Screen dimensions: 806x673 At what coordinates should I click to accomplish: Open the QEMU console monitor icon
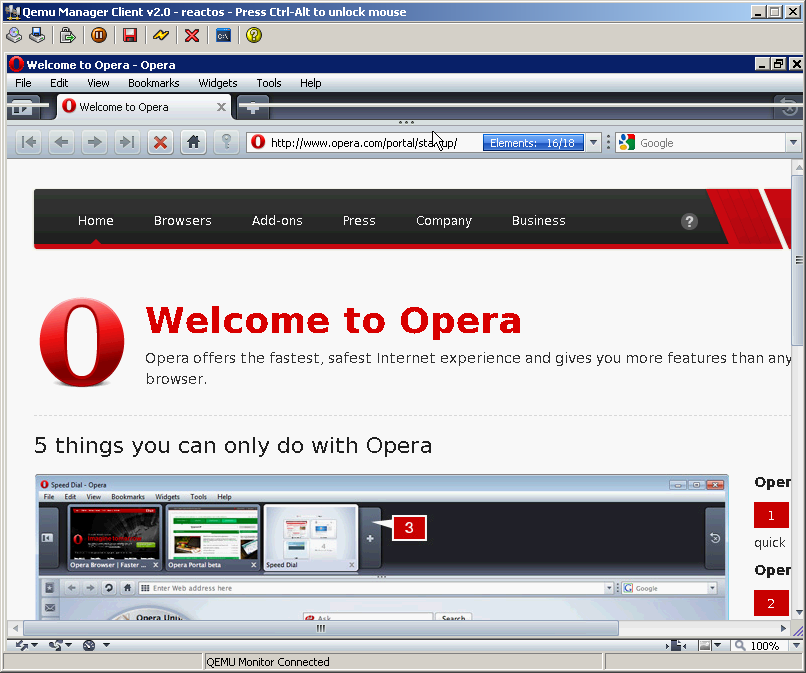click(223, 35)
